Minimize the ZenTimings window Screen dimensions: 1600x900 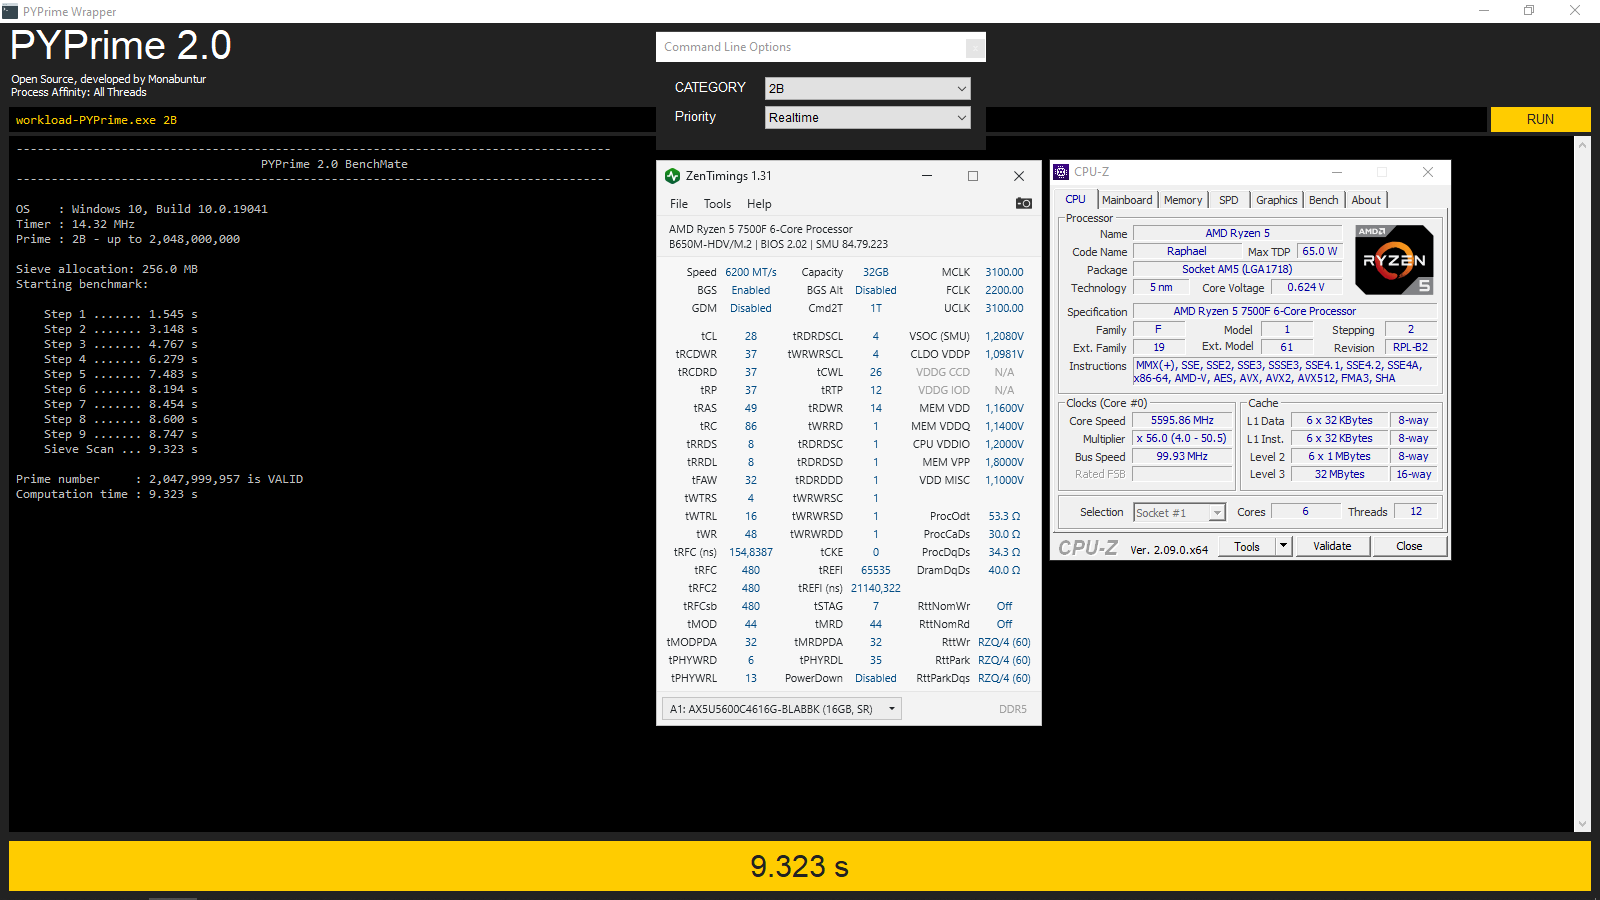tap(927, 176)
